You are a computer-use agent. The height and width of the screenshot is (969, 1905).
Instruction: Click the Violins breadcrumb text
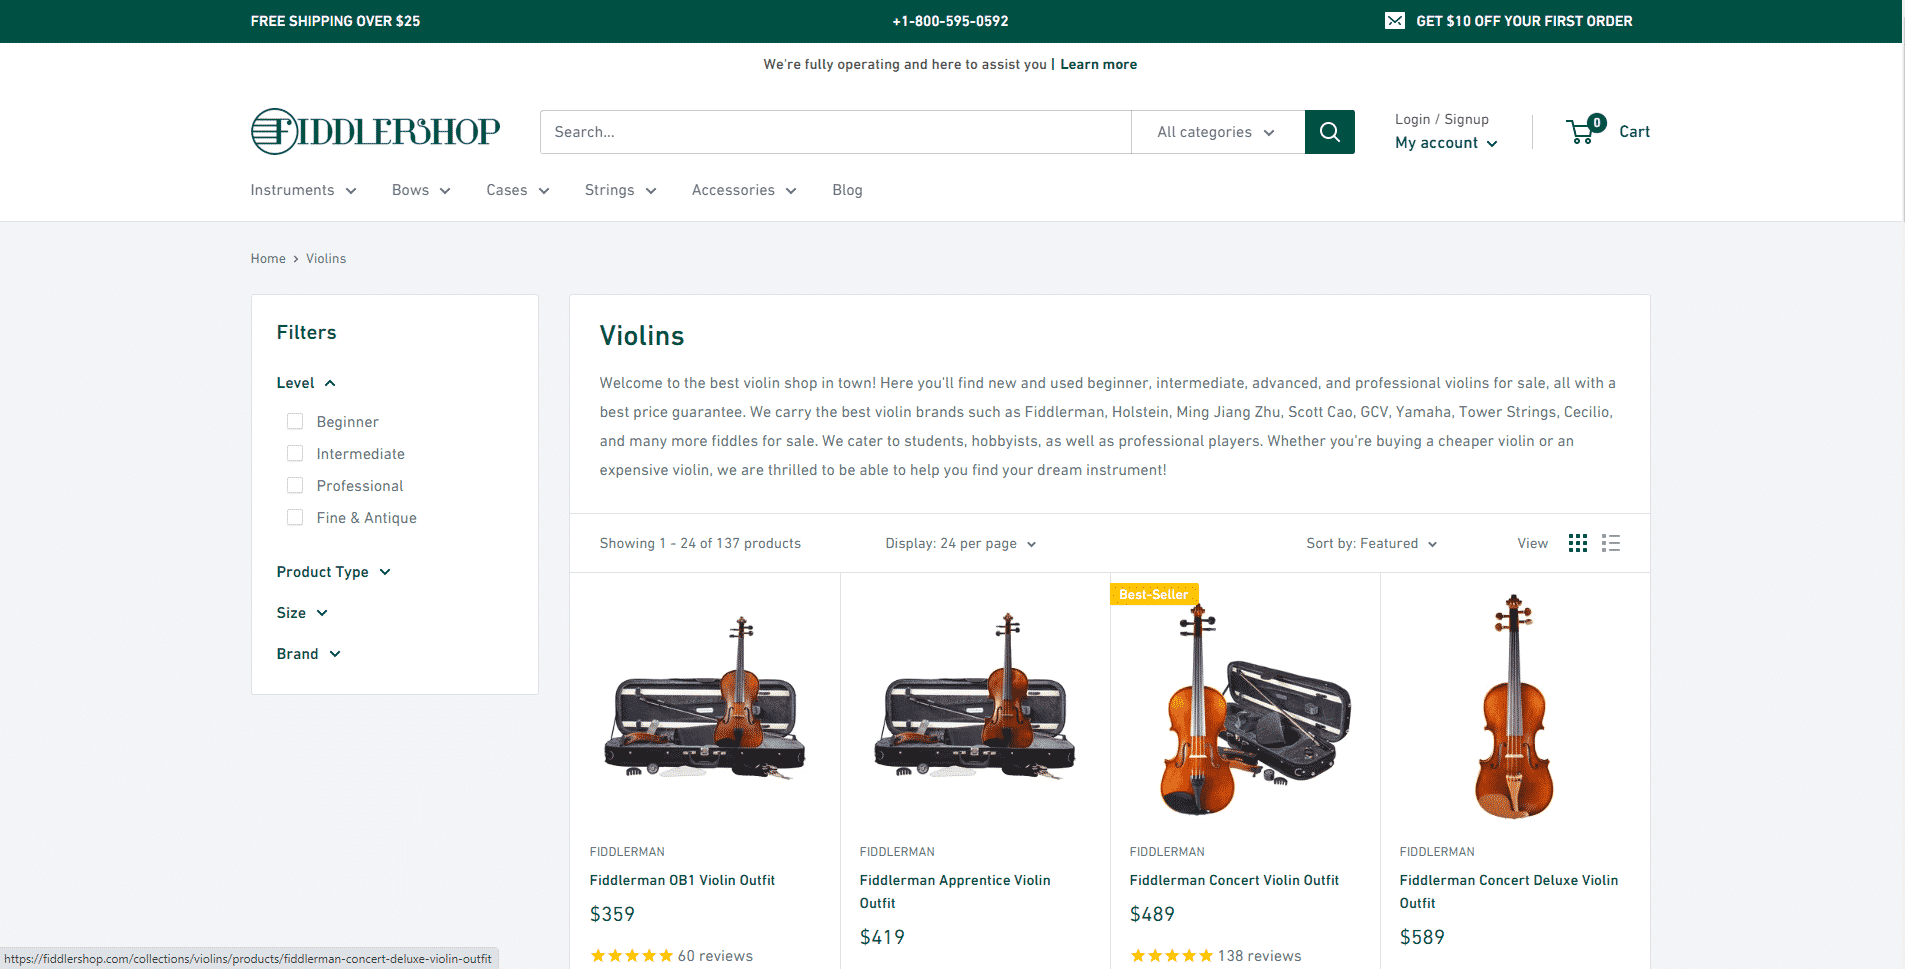[x=326, y=258]
